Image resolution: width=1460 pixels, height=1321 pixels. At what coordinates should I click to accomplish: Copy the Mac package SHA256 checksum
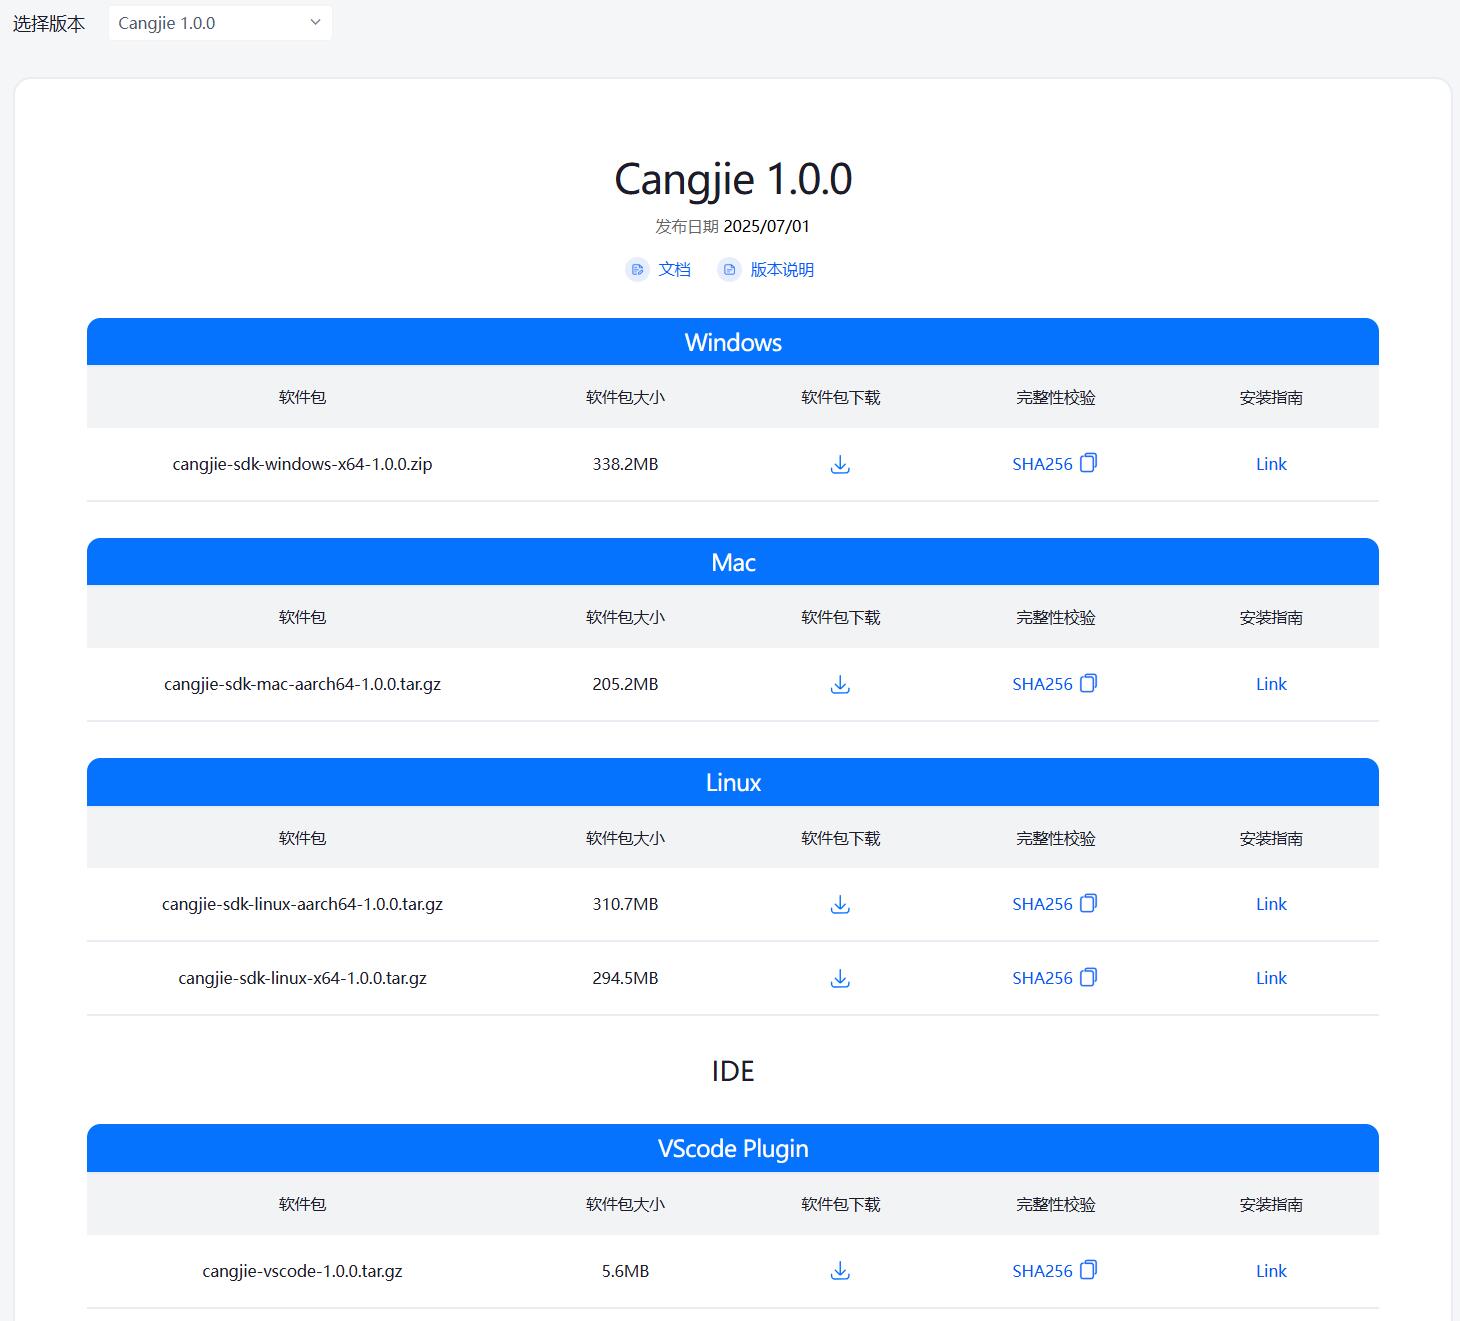pyautogui.click(x=1089, y=683)
